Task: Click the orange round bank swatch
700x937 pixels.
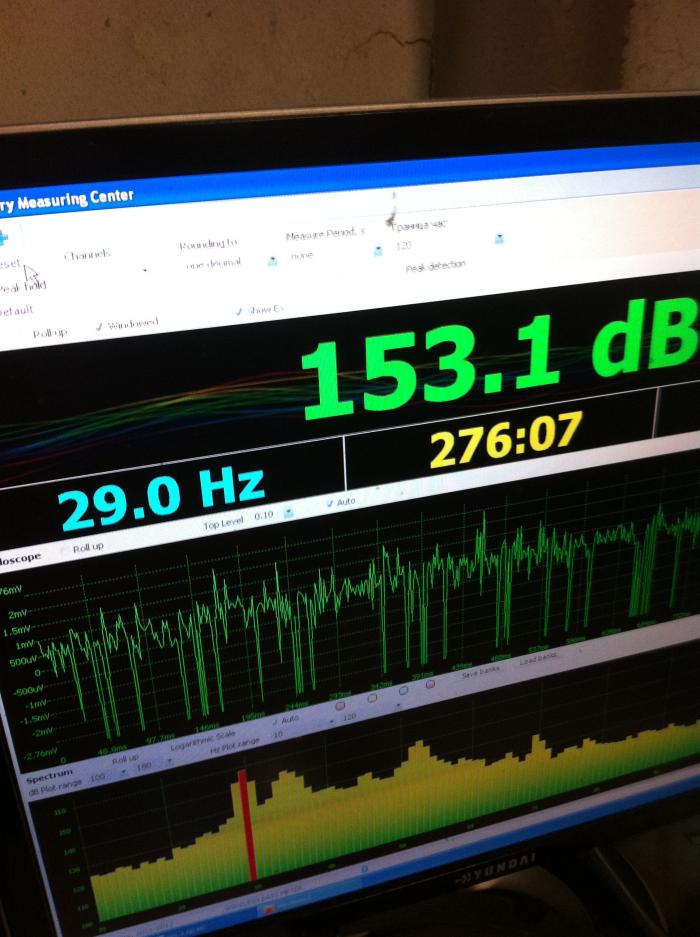Action: 372,698
